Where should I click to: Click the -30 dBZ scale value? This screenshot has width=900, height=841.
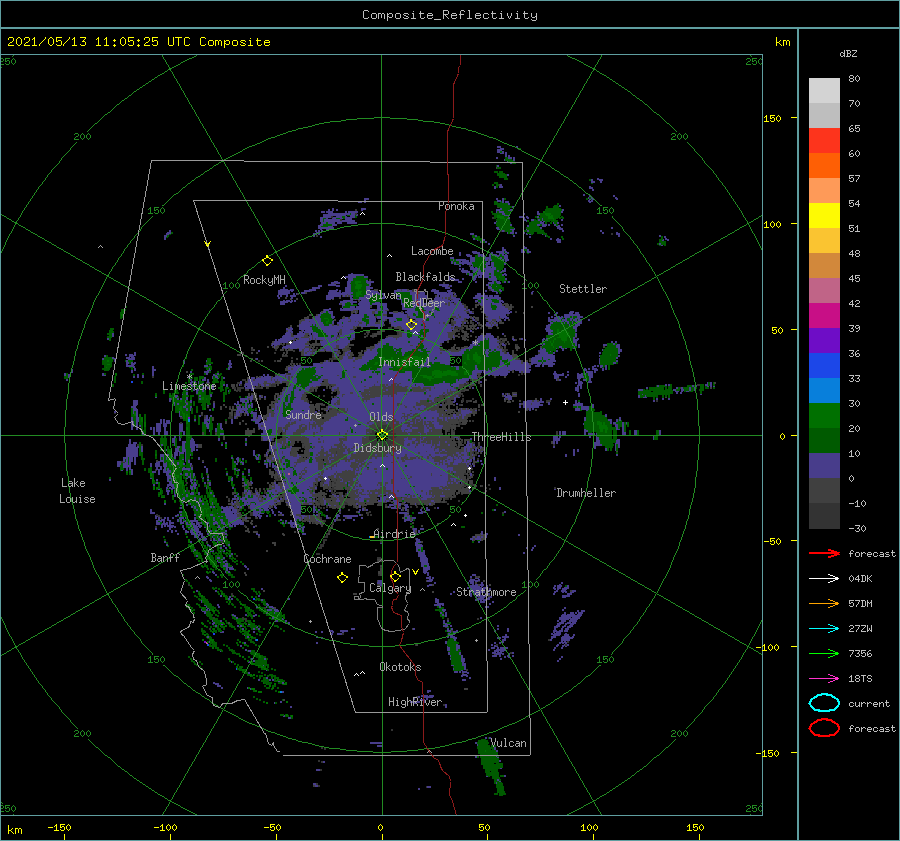point(857,528)
